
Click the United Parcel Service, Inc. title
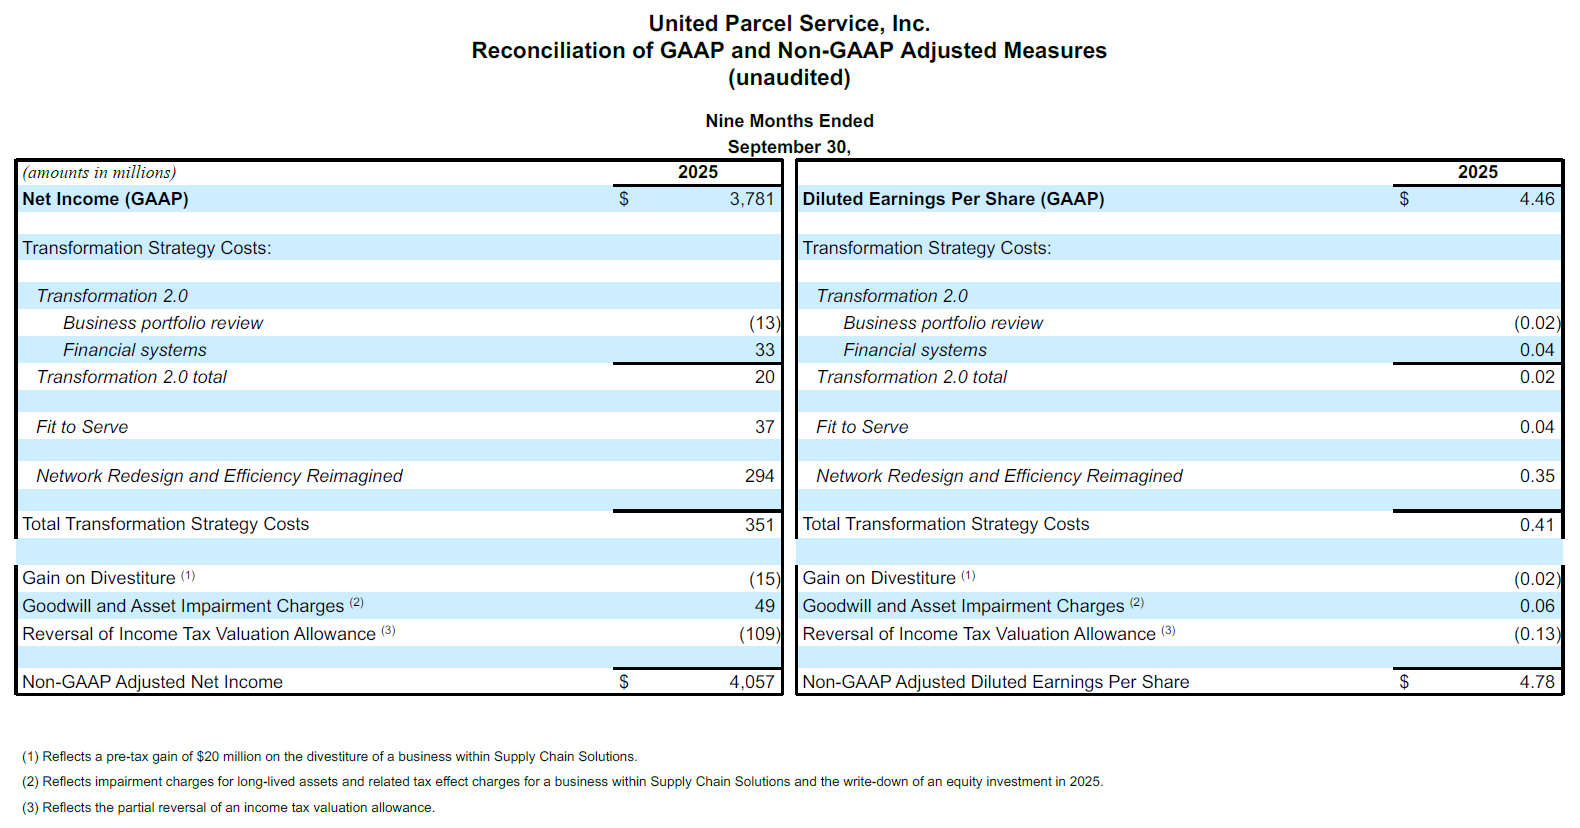click(789, 23)
